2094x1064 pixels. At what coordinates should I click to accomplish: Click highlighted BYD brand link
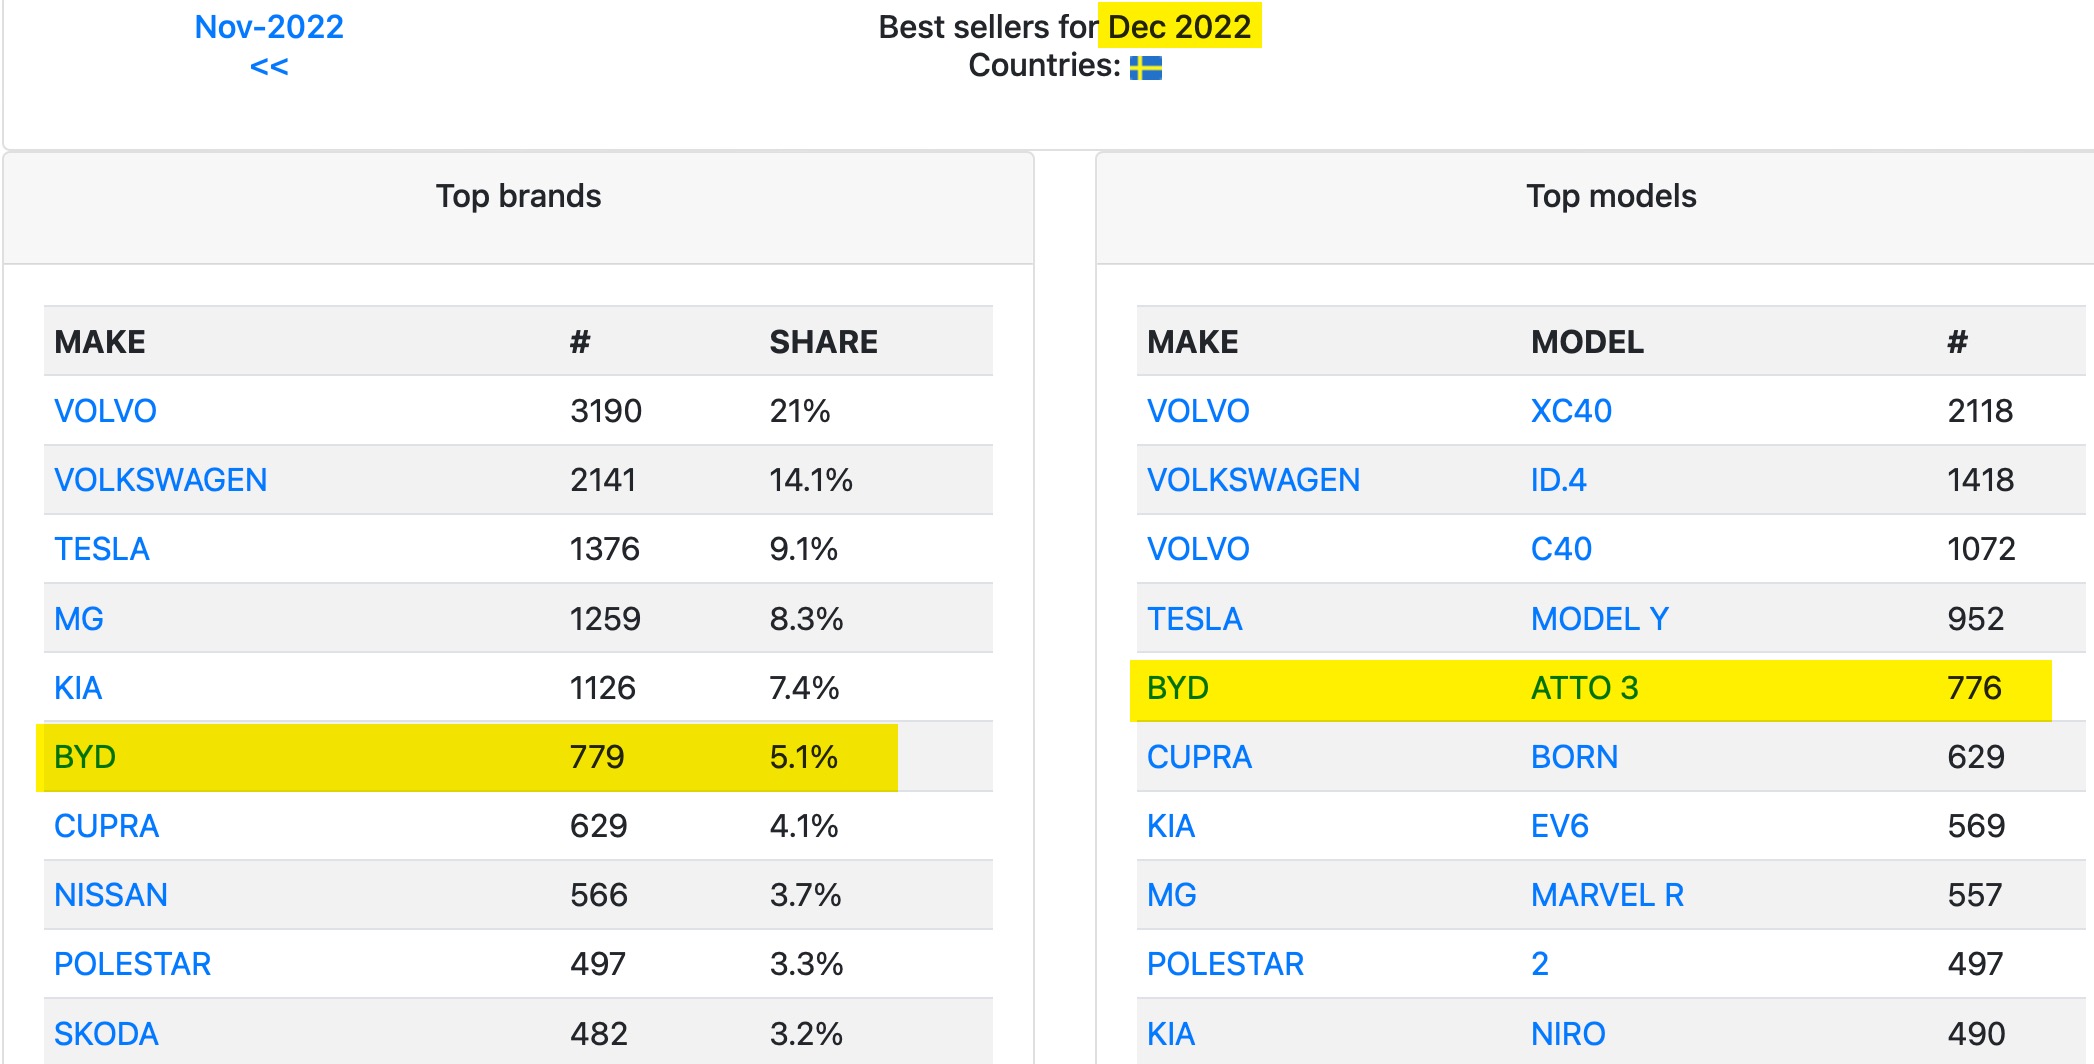pyautogui.click(x=85, y=757)
